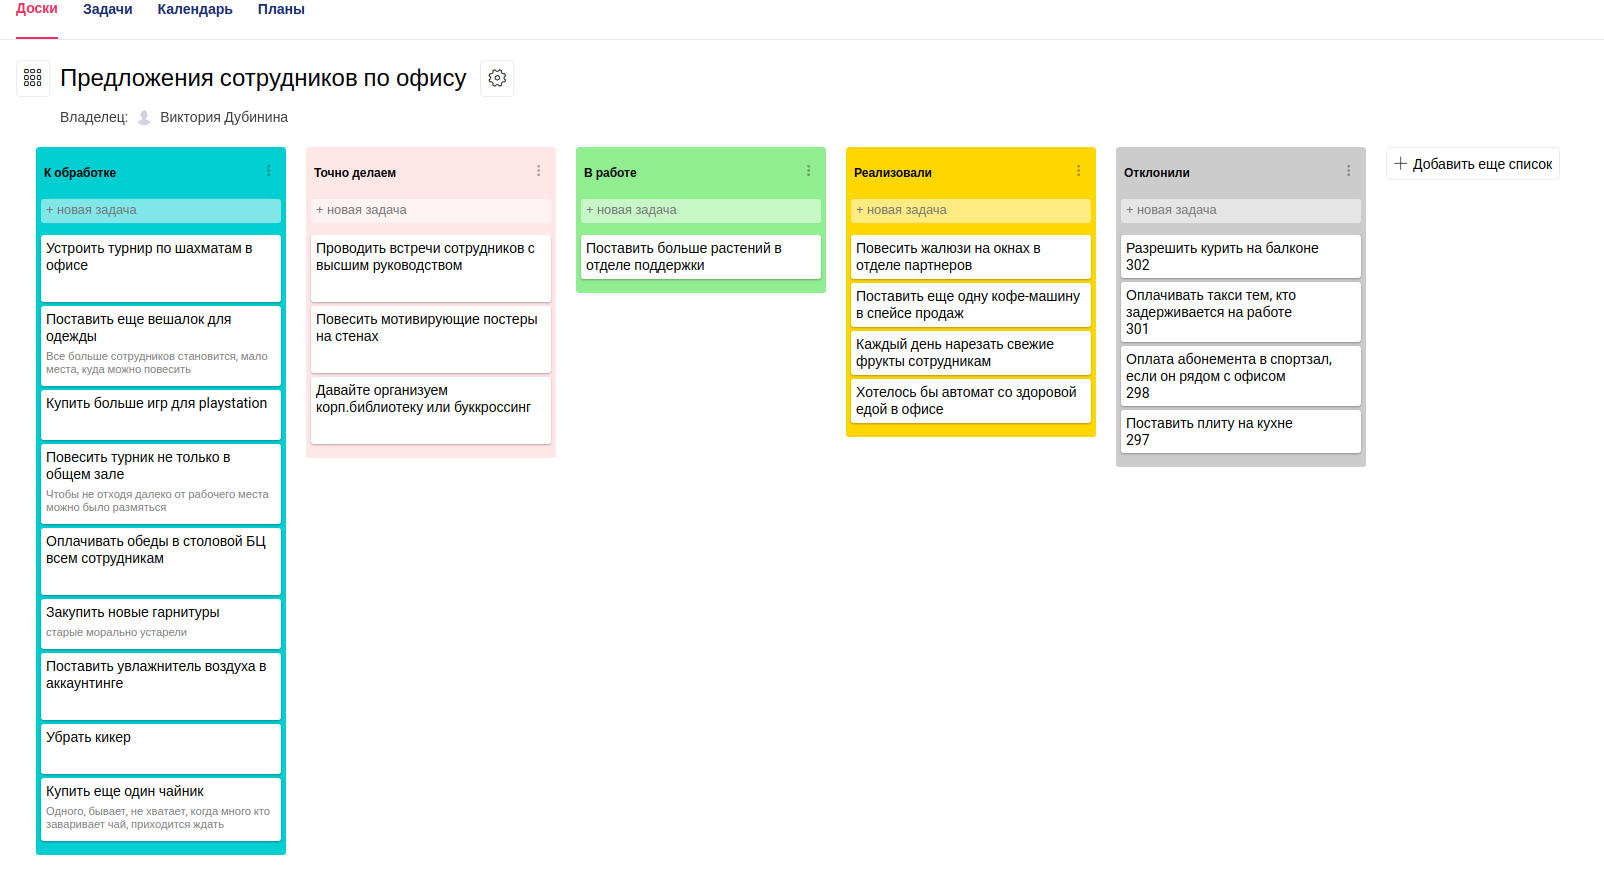Open three-dot menu of Точно делаем list
The height and width of the screenshot is (874, 1604).
pos(538,171)
